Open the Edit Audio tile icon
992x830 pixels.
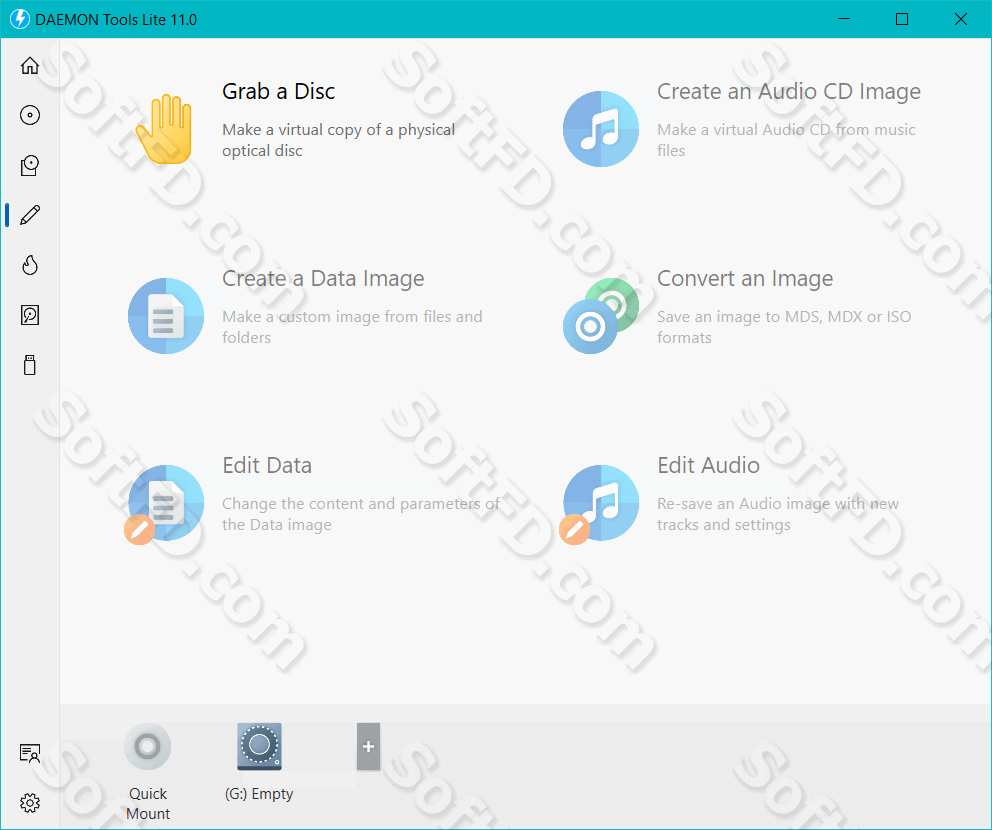(x=600, y=504)
